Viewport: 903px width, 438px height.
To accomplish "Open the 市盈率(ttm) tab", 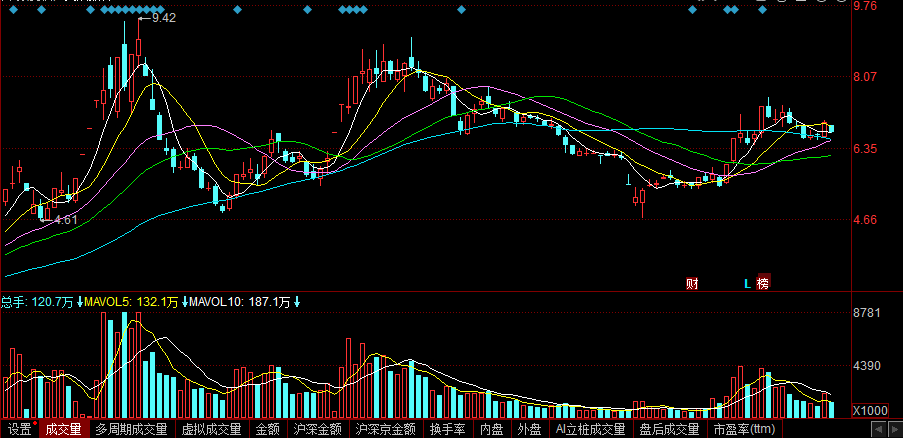I will [745, 429].
